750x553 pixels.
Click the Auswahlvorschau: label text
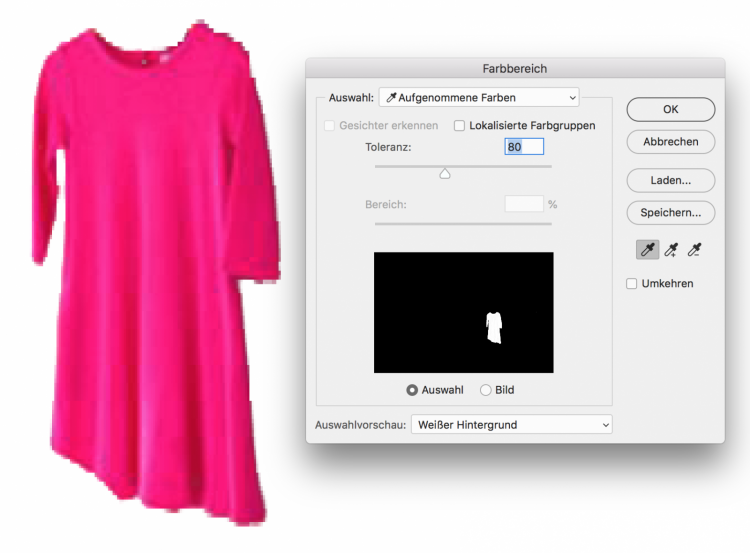[360, 425]
